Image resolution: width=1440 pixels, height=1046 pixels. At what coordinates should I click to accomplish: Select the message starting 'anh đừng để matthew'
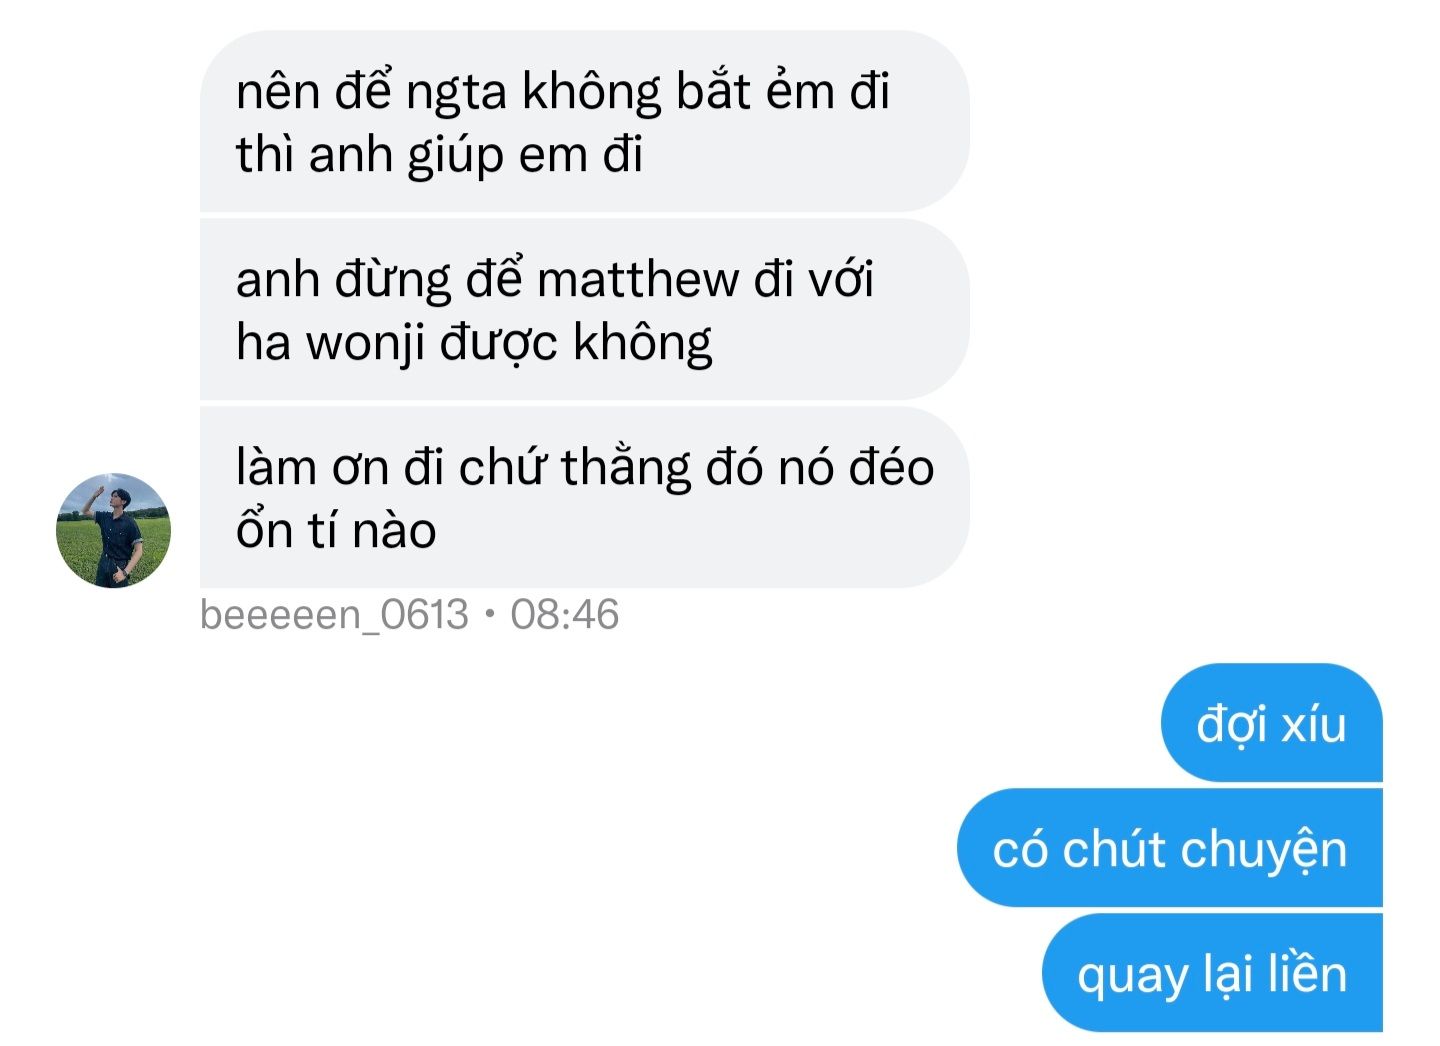[584, 310]
